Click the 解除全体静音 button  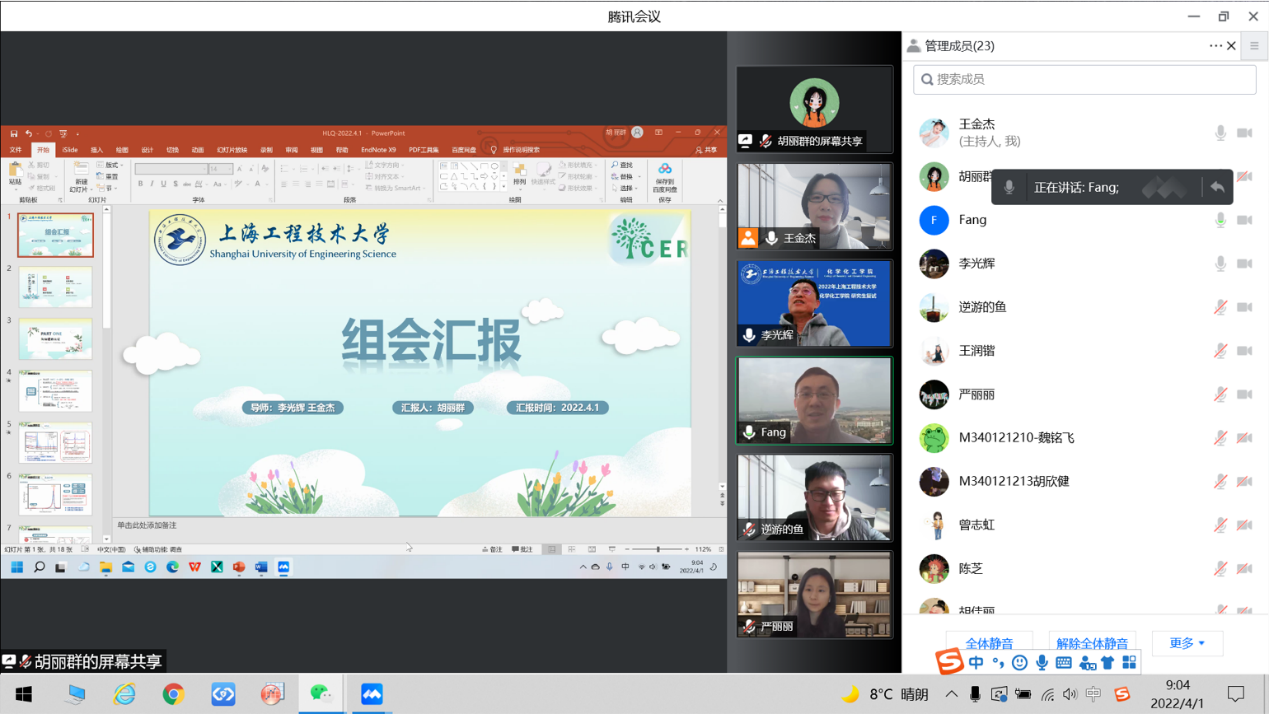tap(1092, 643)
